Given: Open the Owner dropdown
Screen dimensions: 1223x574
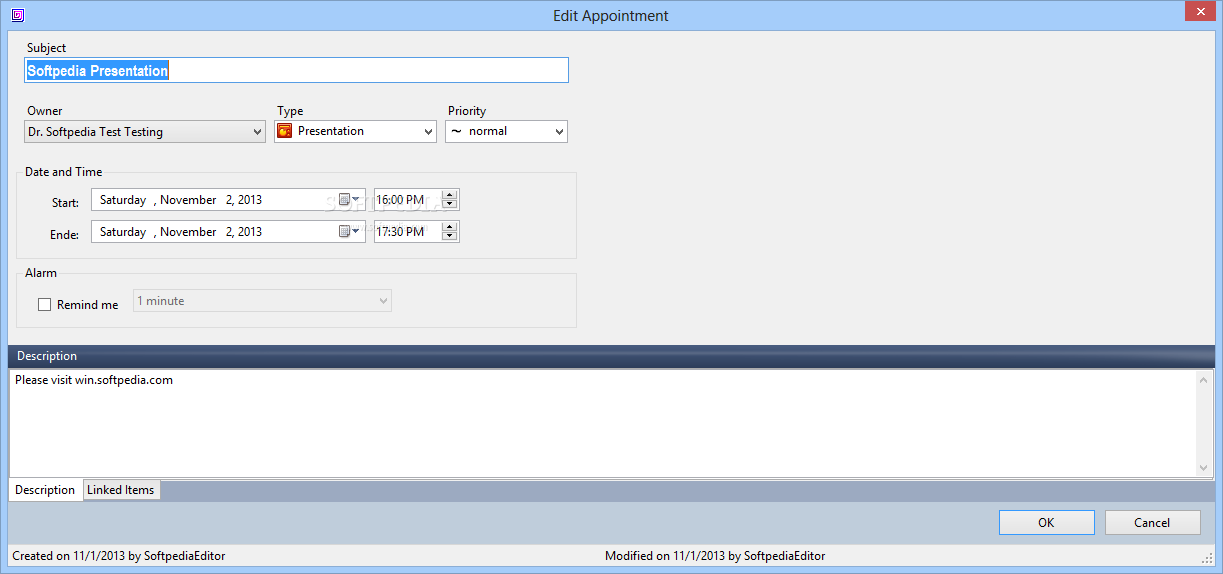Looking at the screenshot, I should click(x=258, y=131).
